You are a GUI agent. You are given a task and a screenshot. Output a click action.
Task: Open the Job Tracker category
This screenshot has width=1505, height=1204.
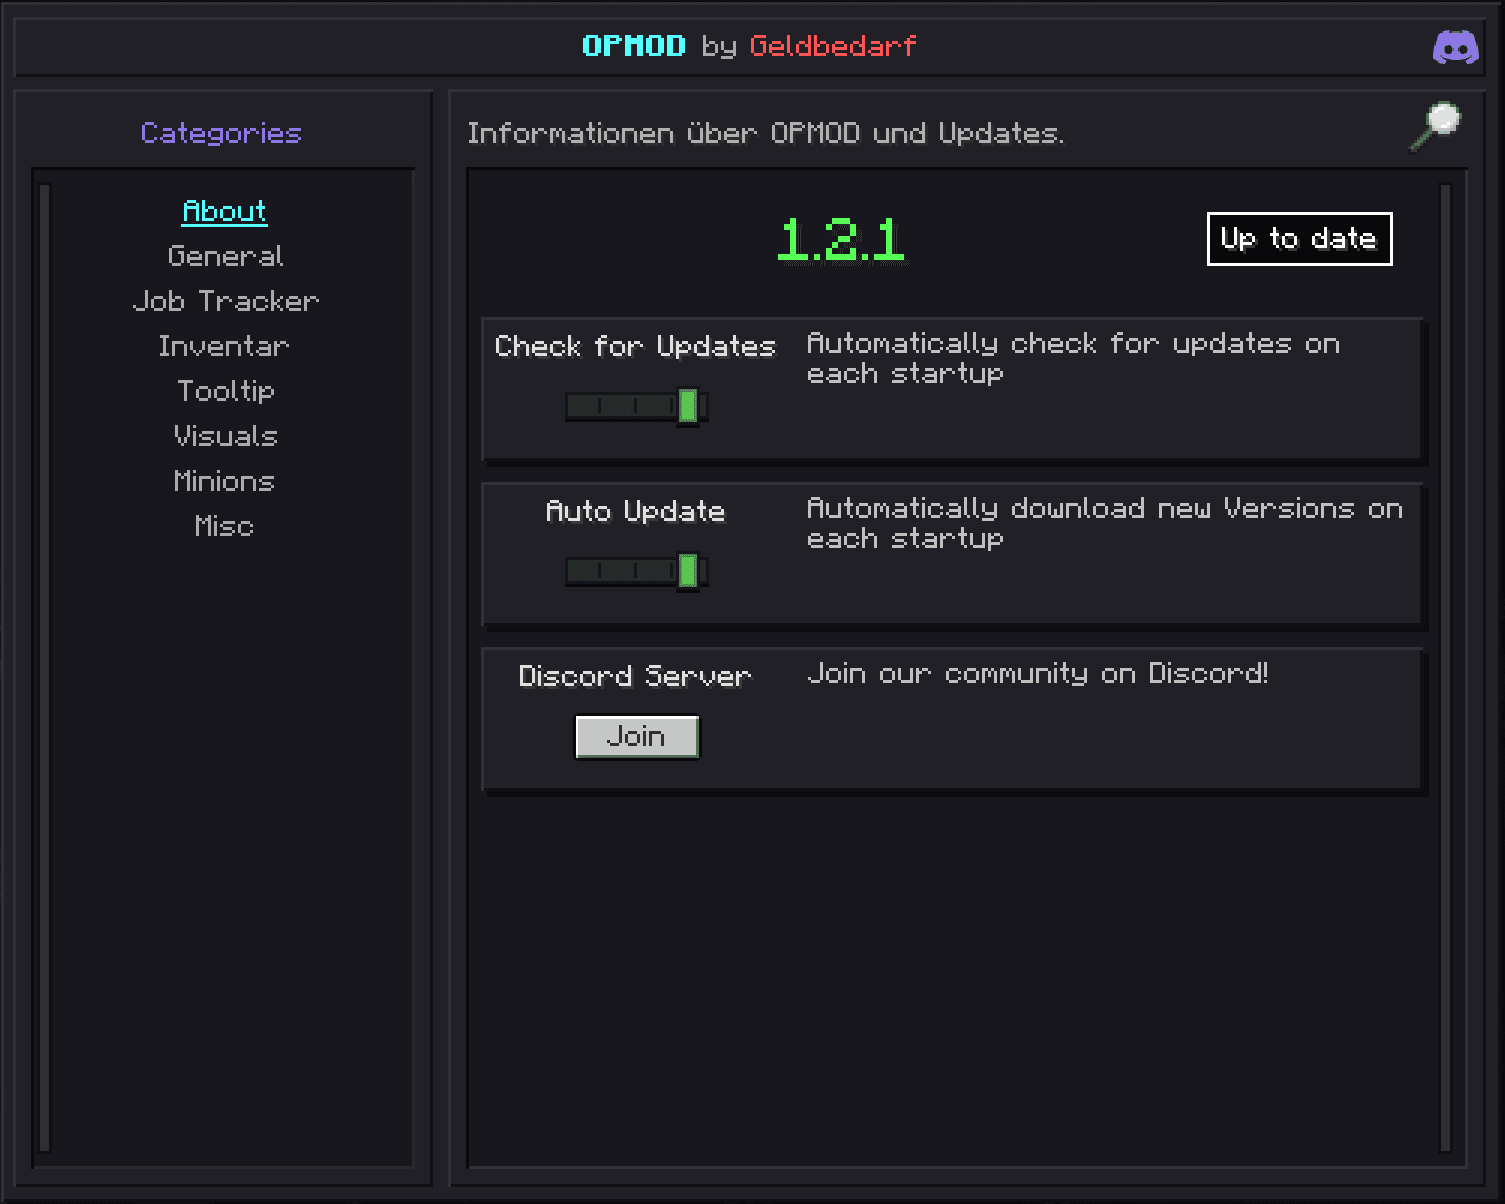225,301
